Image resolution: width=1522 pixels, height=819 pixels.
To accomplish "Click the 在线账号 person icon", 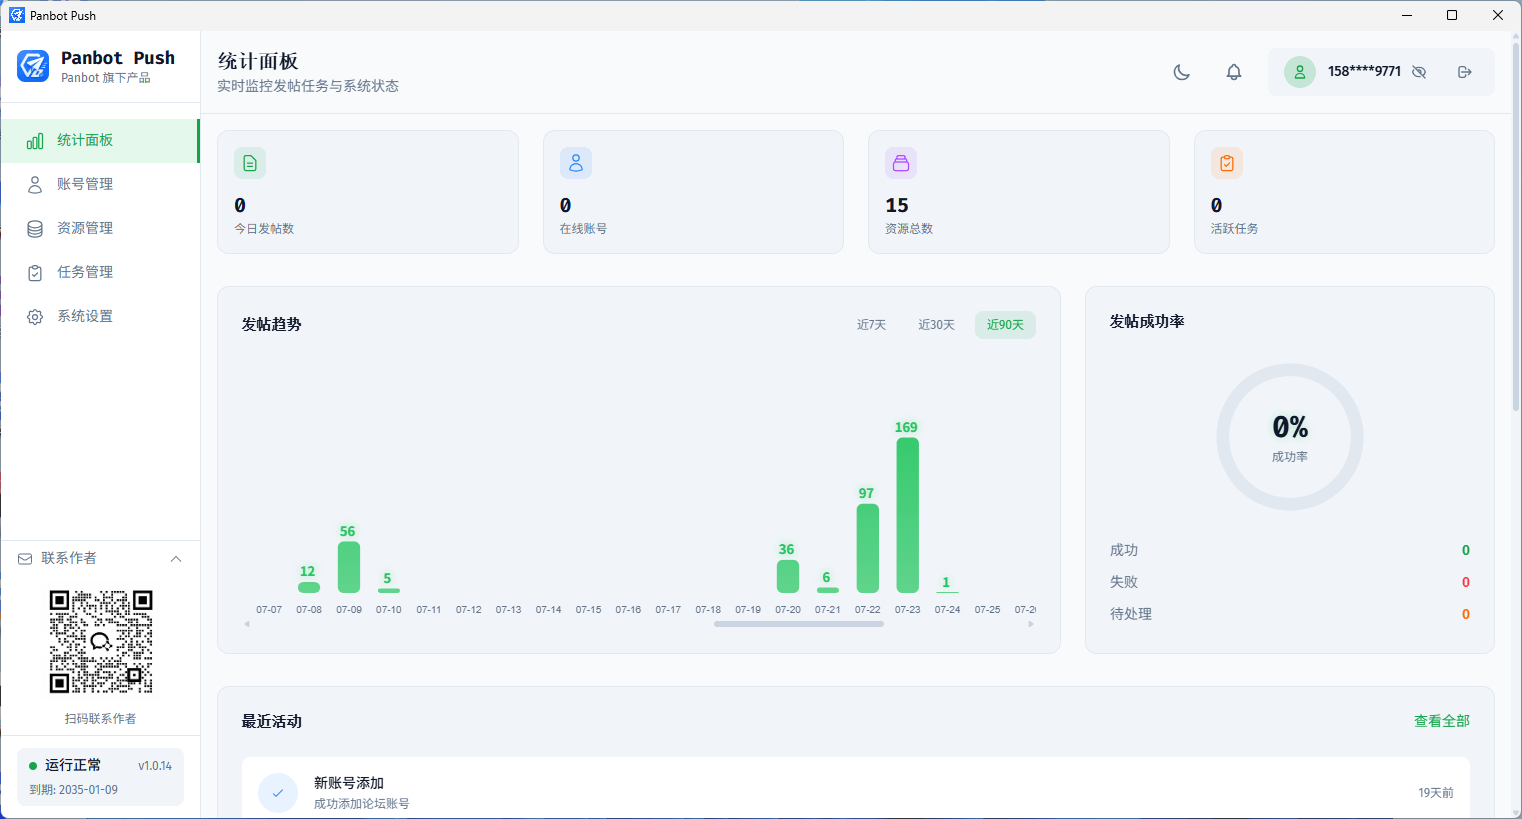I will 576,163.
